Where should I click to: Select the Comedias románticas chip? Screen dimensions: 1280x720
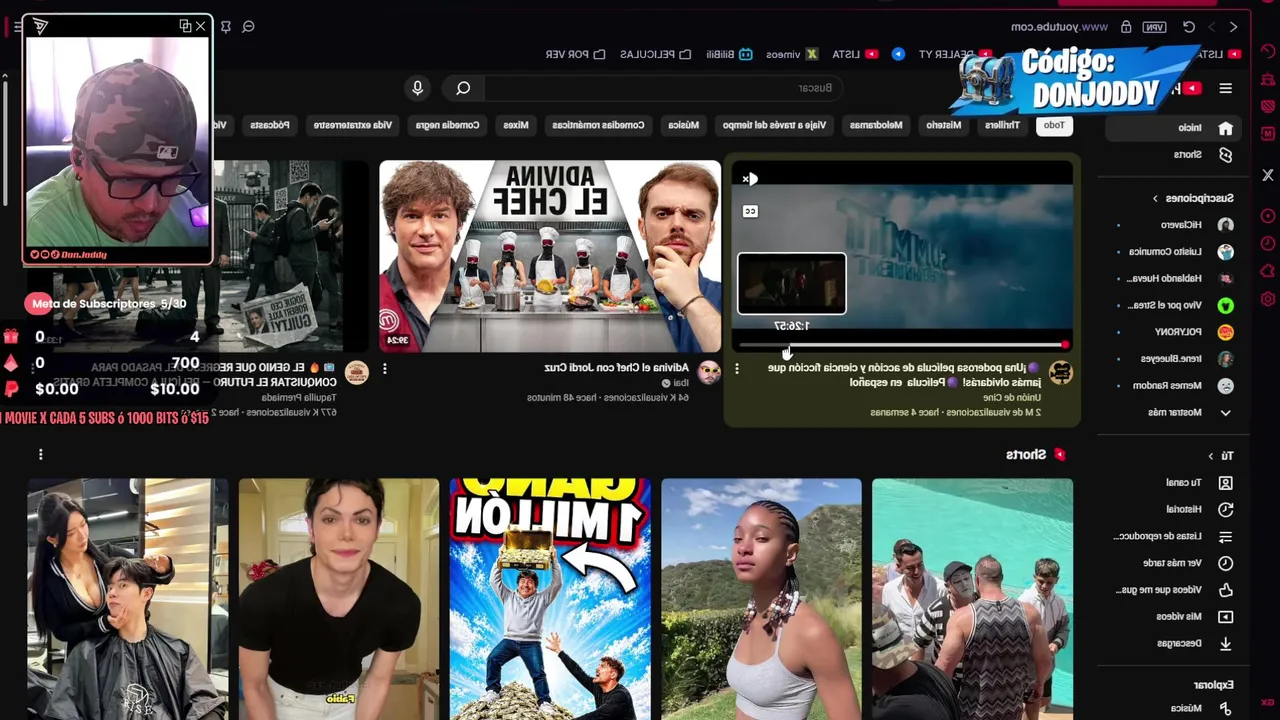(x=598, y=125)
